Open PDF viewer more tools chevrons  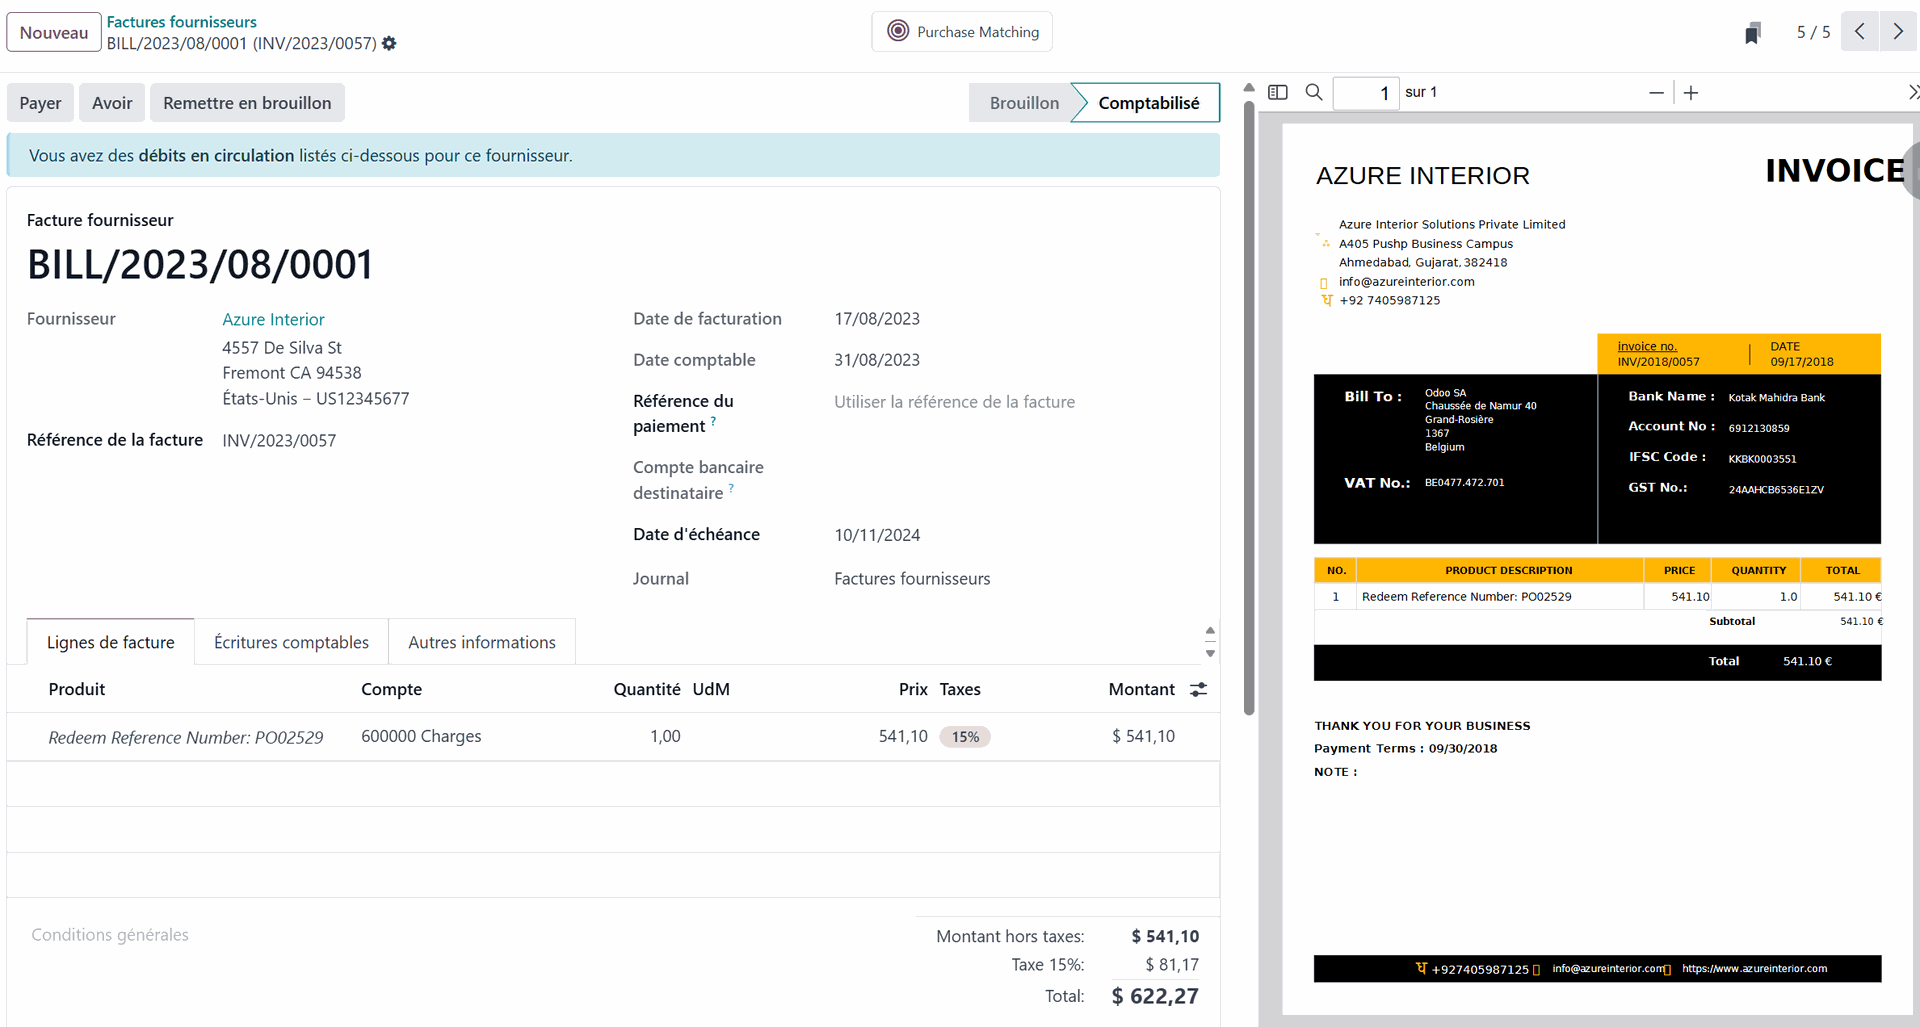pos(1913,92)
